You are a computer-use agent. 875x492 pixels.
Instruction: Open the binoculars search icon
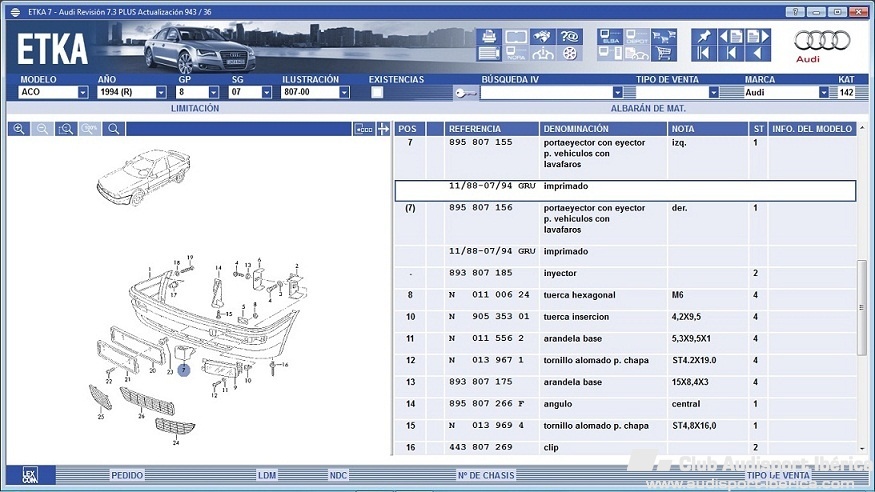coord(542,36)
